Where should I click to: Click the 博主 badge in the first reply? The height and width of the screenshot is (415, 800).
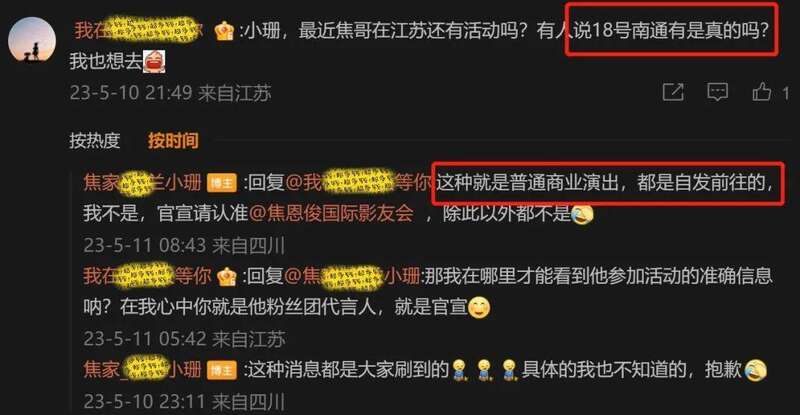[x=221, y=183]
